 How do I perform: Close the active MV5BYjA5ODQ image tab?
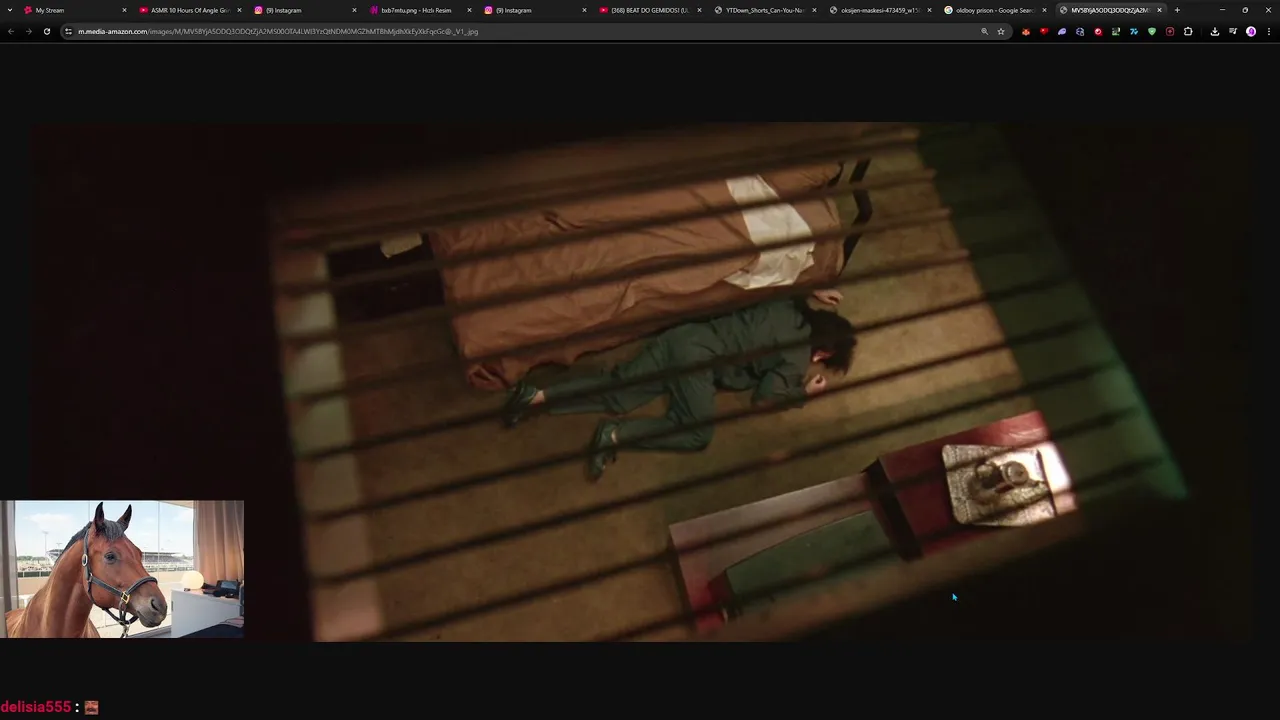pyautogui.click(x=1159, y=10)
